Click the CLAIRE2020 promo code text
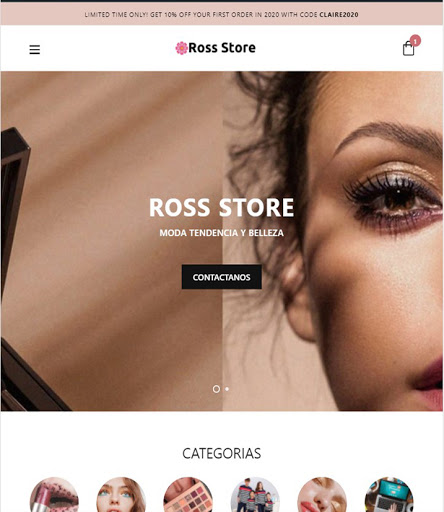The image size is (444, 512). [339, 15]
